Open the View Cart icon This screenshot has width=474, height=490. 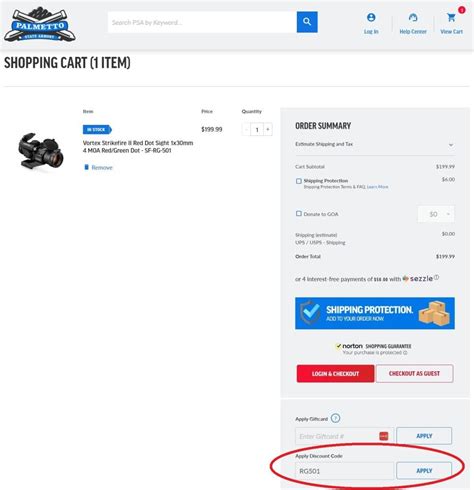pos(451,17)
